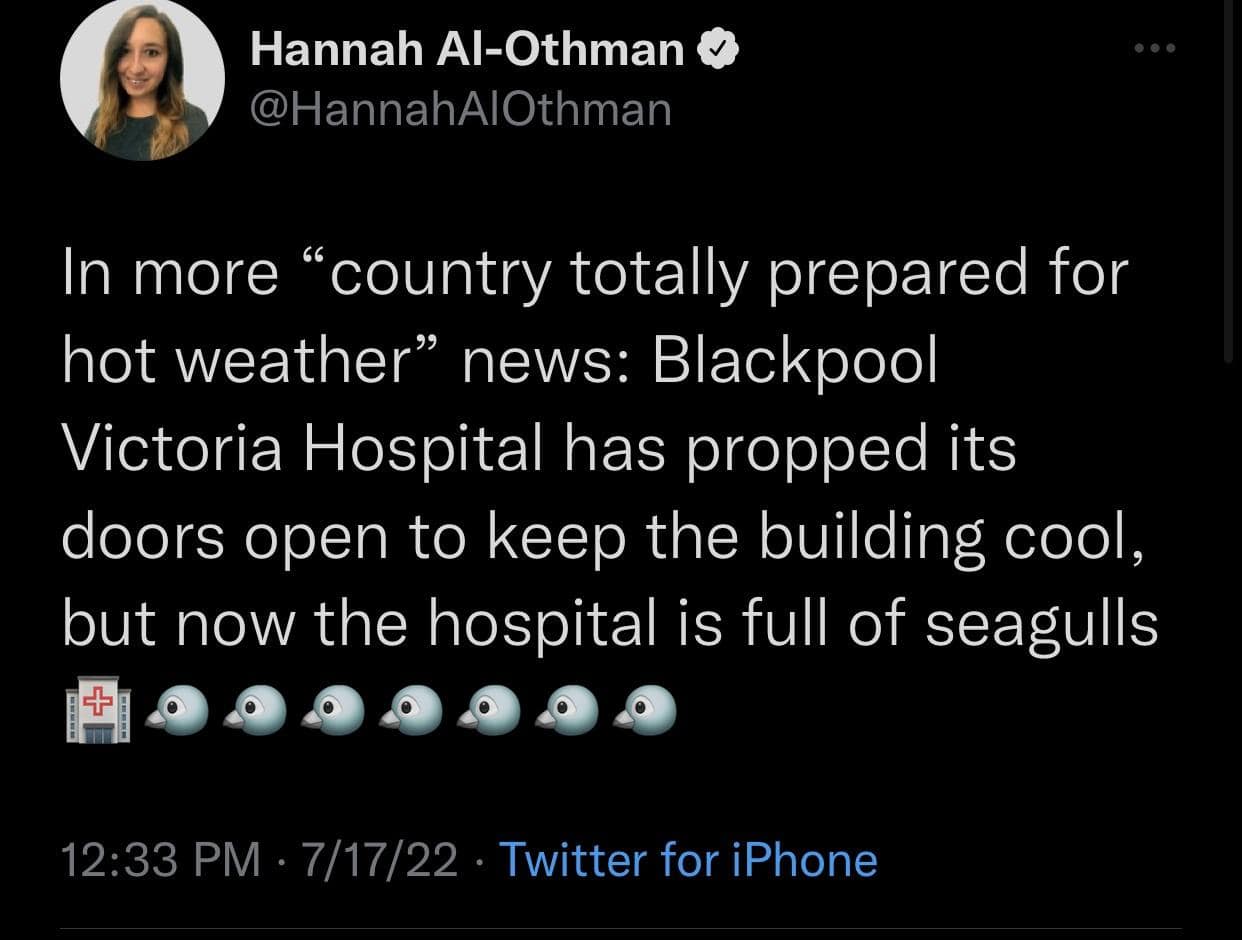This screenshot has height=940, width=1242.
Task: Click the third bird emoji in the row
Action: [x=333, y=711]
